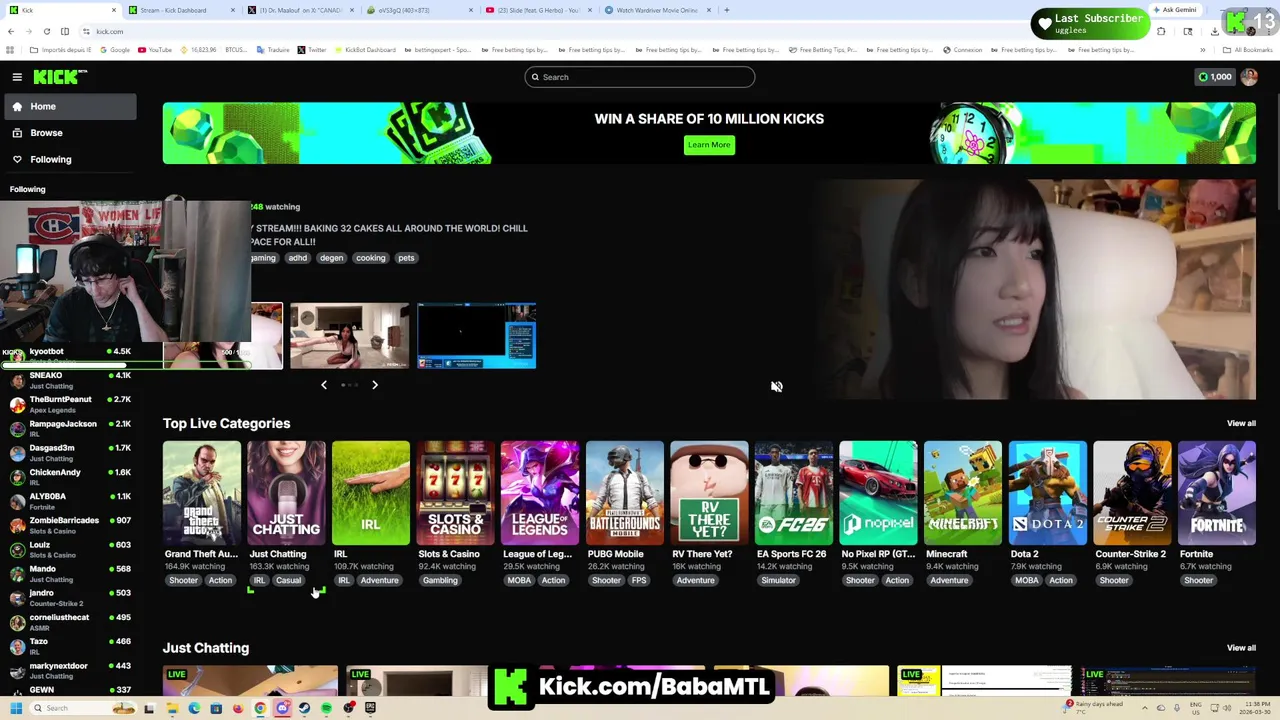Viewport: 1280px width, 720px height.
Task: Open Dota 2 category card
Action: 1047,493
